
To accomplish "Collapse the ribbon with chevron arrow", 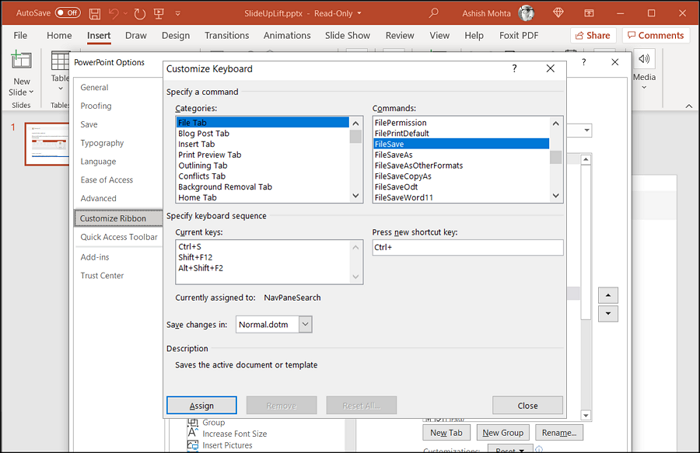I will pyautogui.click(x=689, y=106).
